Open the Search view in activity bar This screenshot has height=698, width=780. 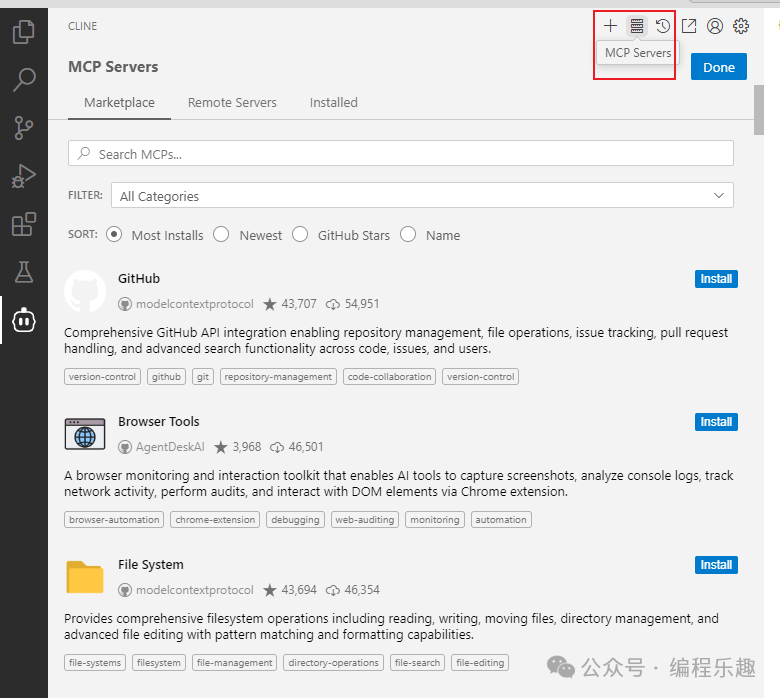23,80
